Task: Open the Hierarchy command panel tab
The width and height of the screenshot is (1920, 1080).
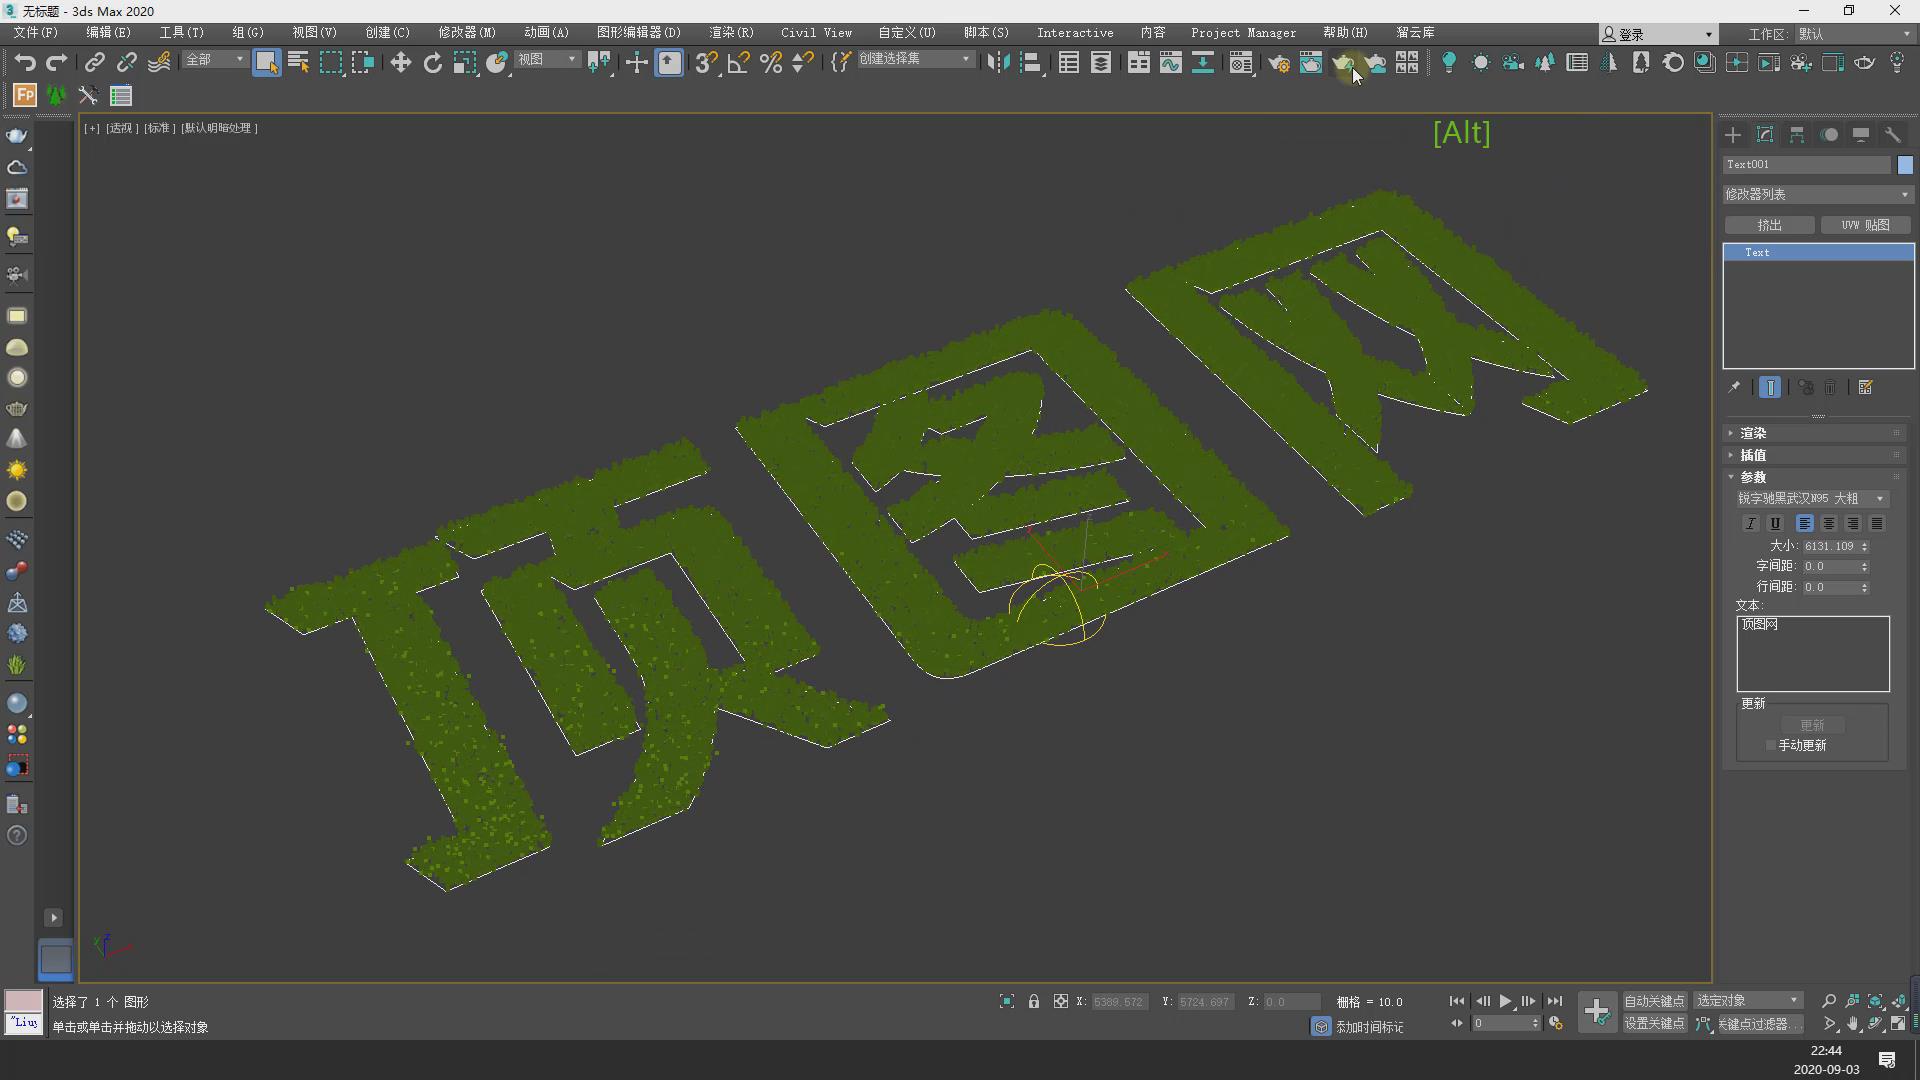Action: (x=1797, y=135)
